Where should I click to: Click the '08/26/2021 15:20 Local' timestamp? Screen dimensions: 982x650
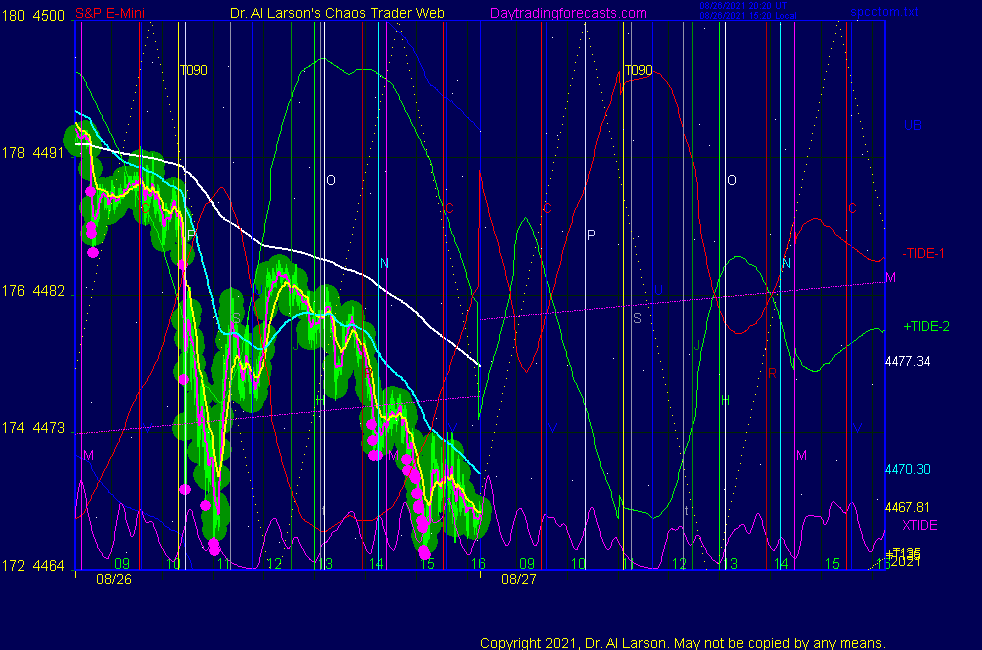click(748, 16)
